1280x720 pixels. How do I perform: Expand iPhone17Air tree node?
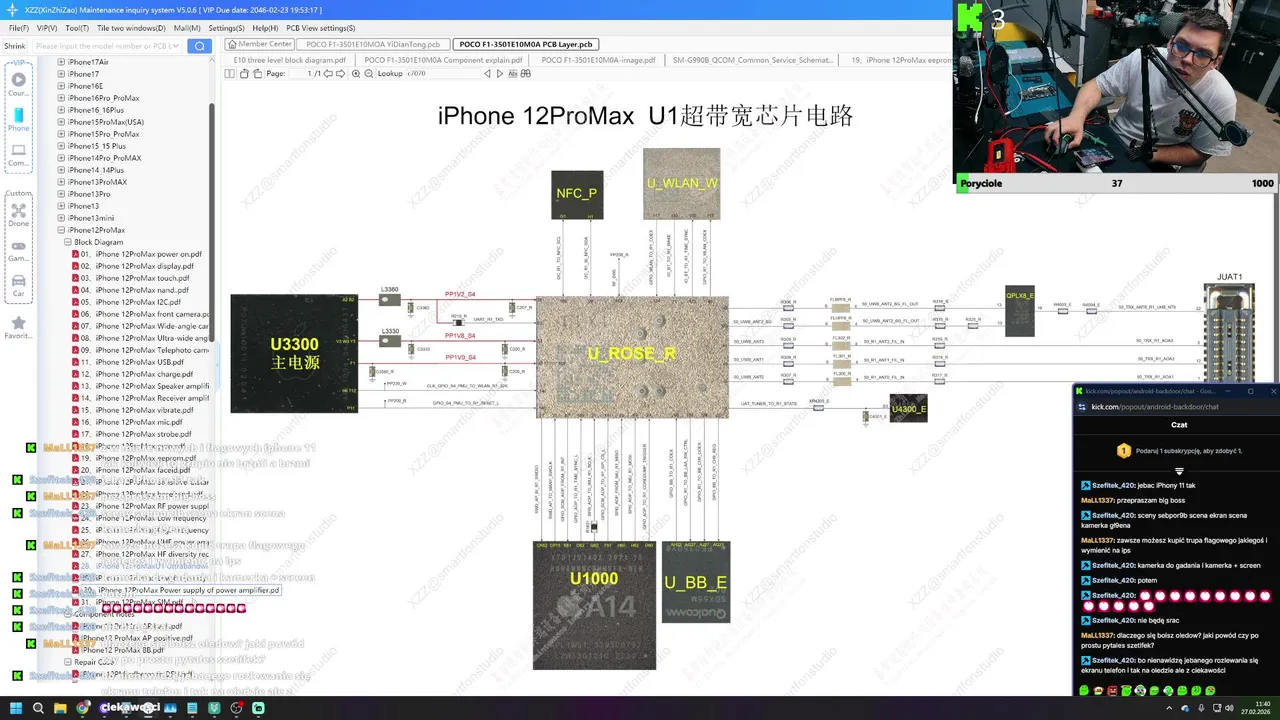61,62
